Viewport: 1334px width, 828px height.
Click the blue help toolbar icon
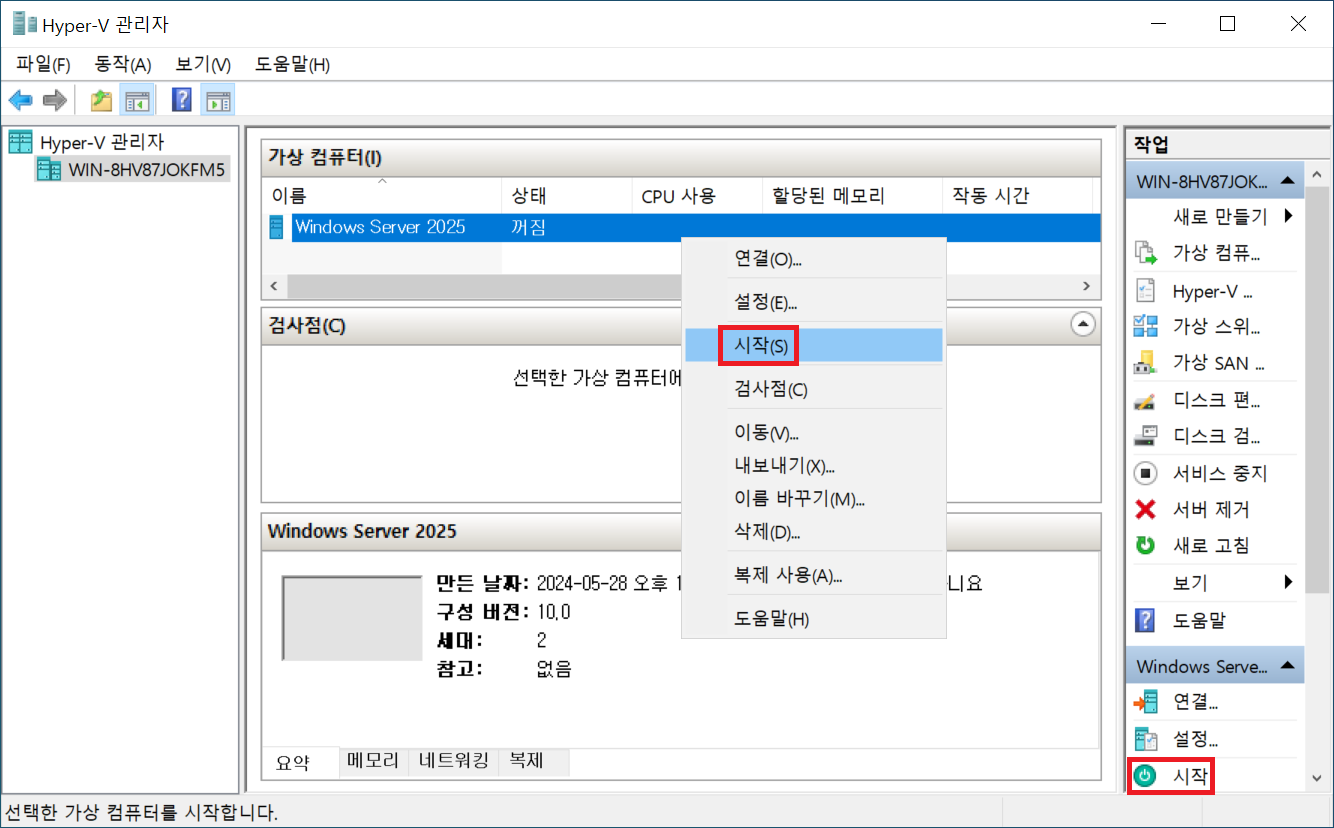pos(182,100)
